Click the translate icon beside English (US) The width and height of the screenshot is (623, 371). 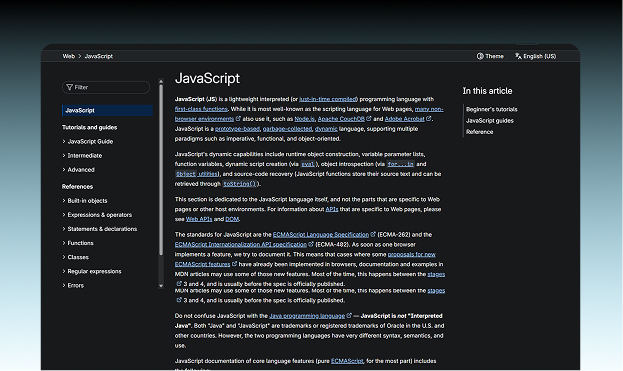point(518,56)
